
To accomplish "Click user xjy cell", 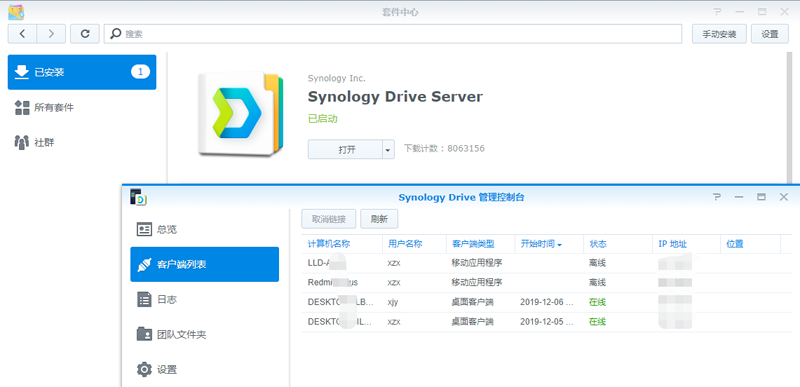I will click(392, 302).
